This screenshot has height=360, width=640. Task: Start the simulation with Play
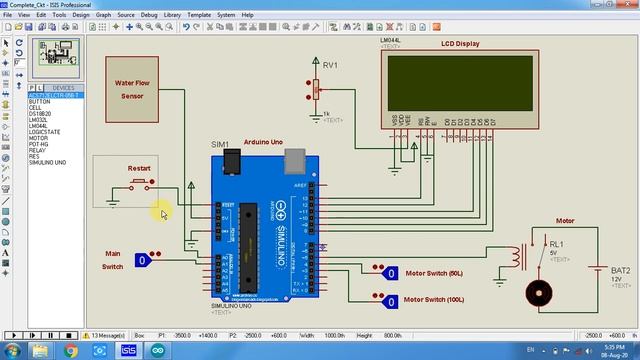[13, 336]
